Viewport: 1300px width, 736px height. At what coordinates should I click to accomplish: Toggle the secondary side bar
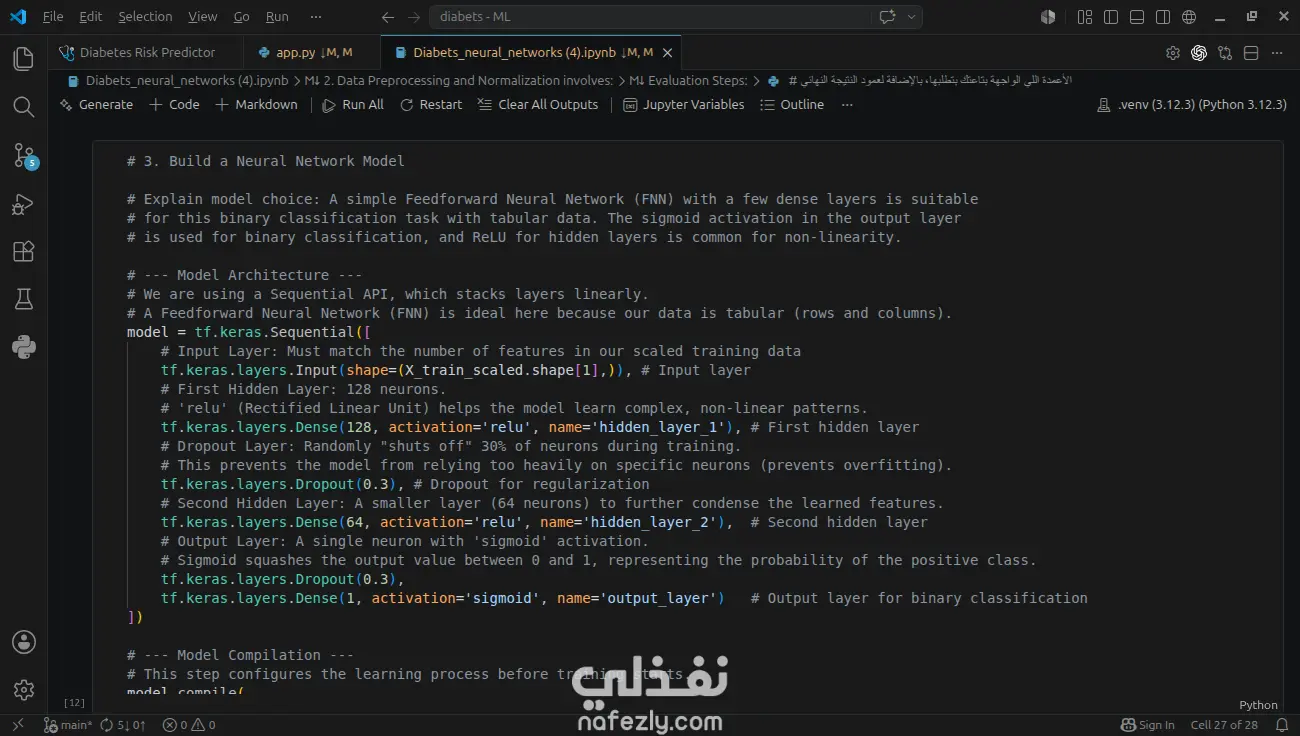(1163, 17)
